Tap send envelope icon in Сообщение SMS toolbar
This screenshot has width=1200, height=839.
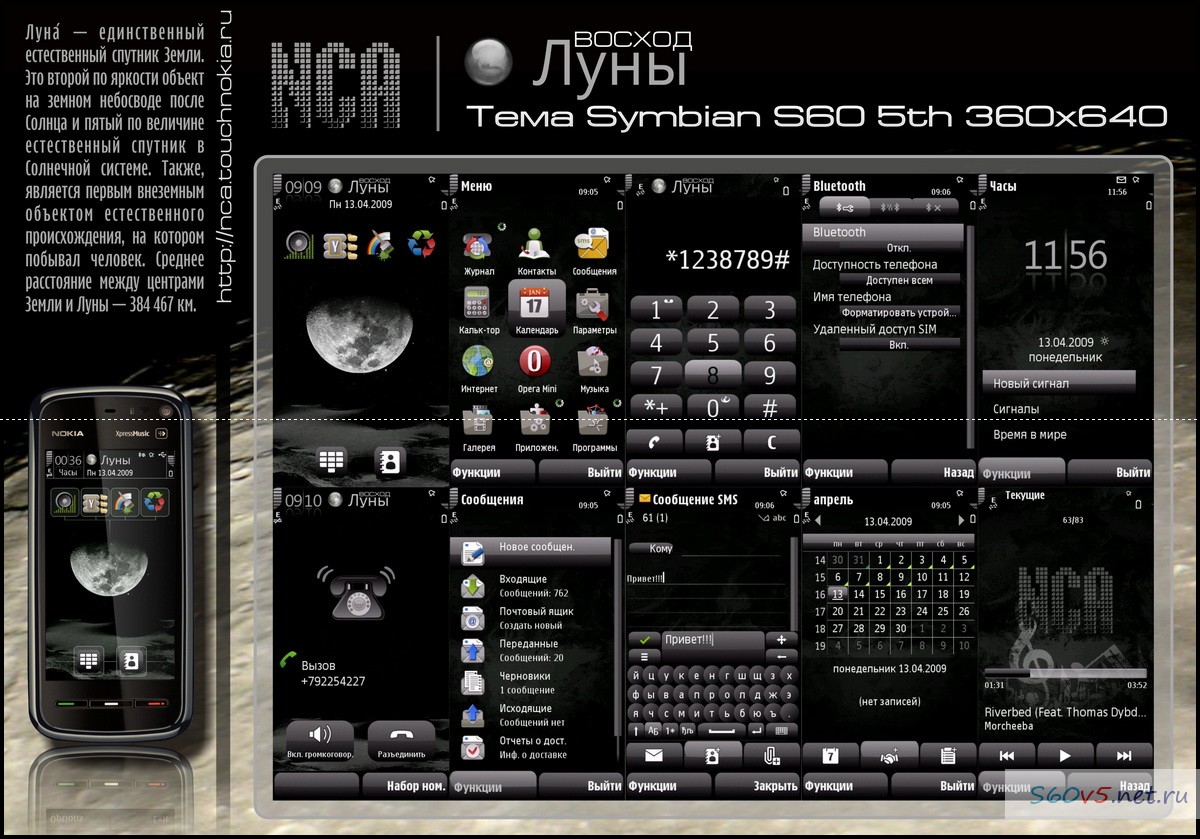point(654,756)
